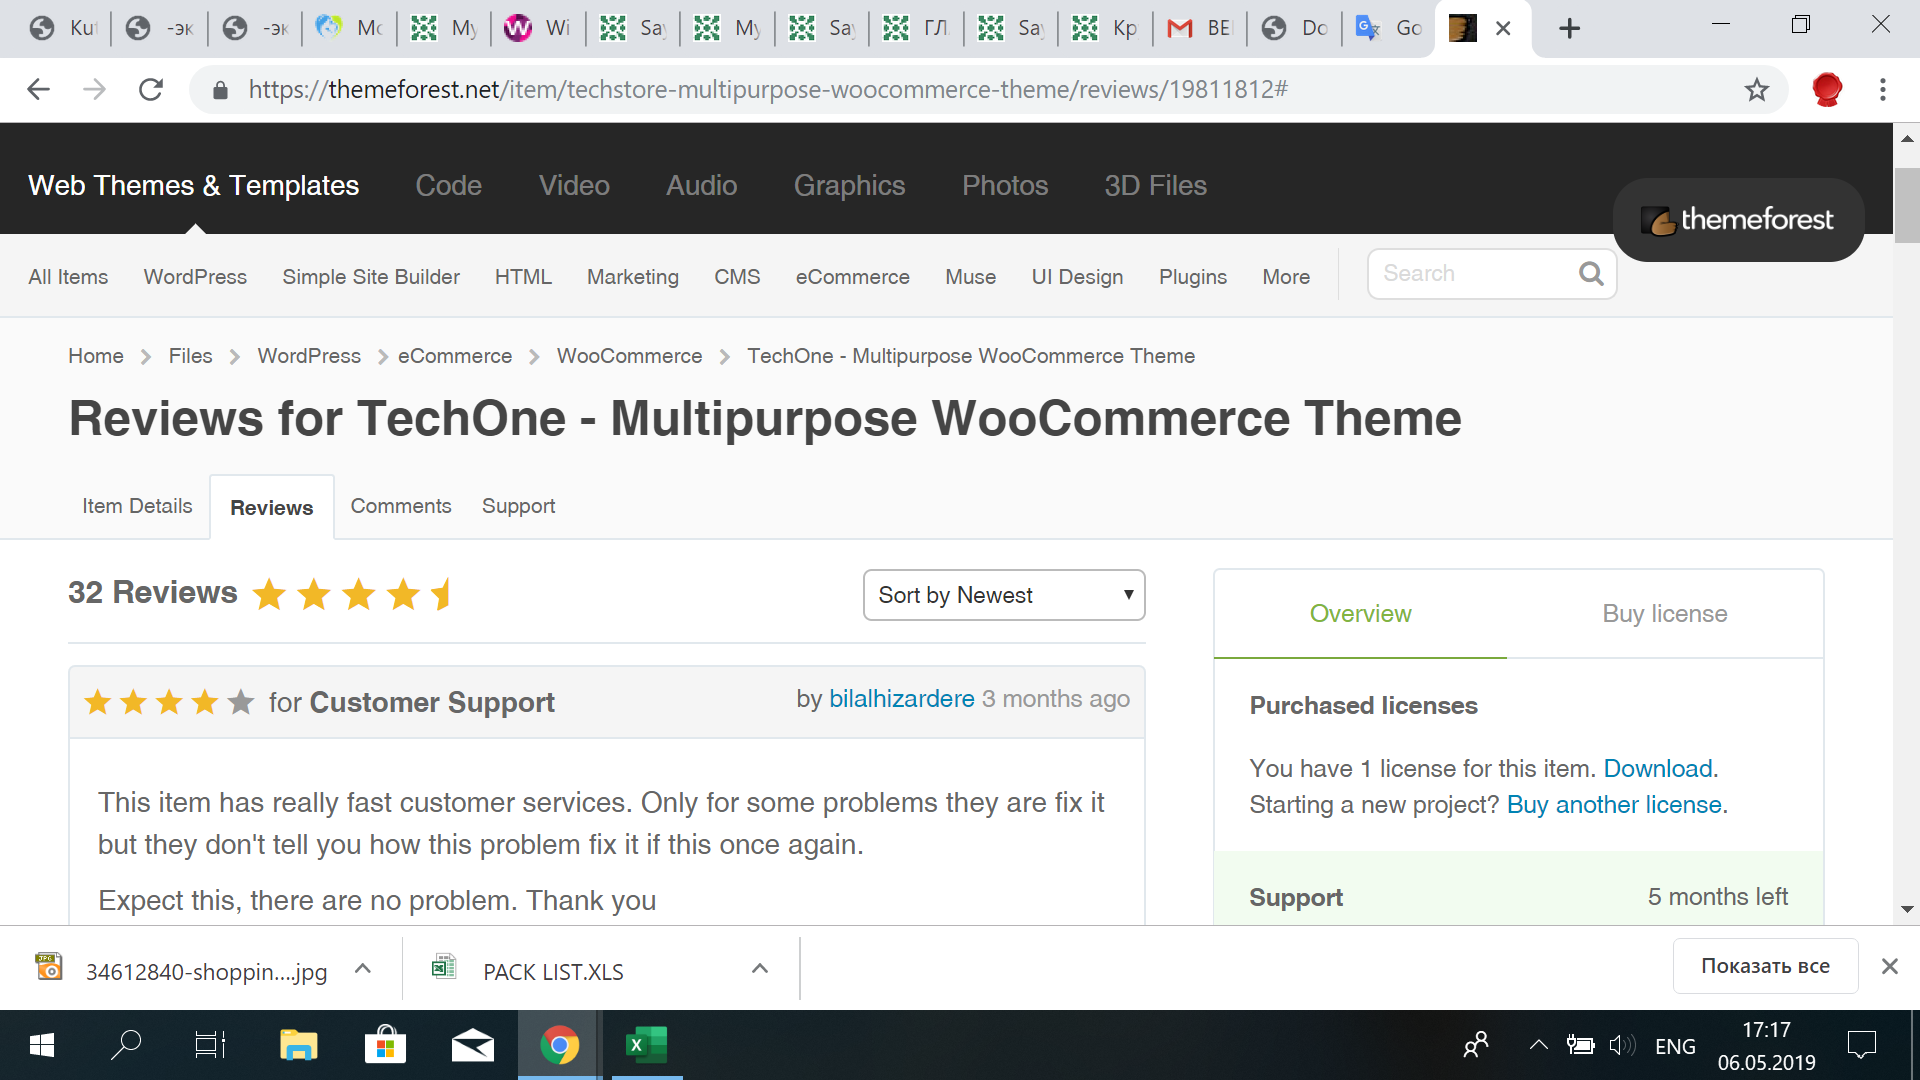Expand options for the 34612840-shoppin jpg download
Viewport: 1920px width, 1080px height.
pos(363,968)
